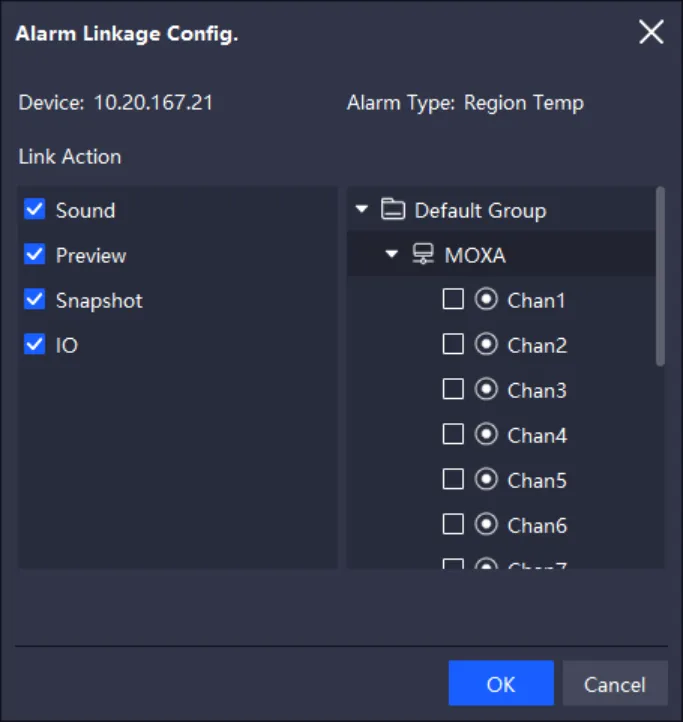This screenshot has width=683, height=722.
Task: Click the Chan3 channel icon
Action: point(487,390)
